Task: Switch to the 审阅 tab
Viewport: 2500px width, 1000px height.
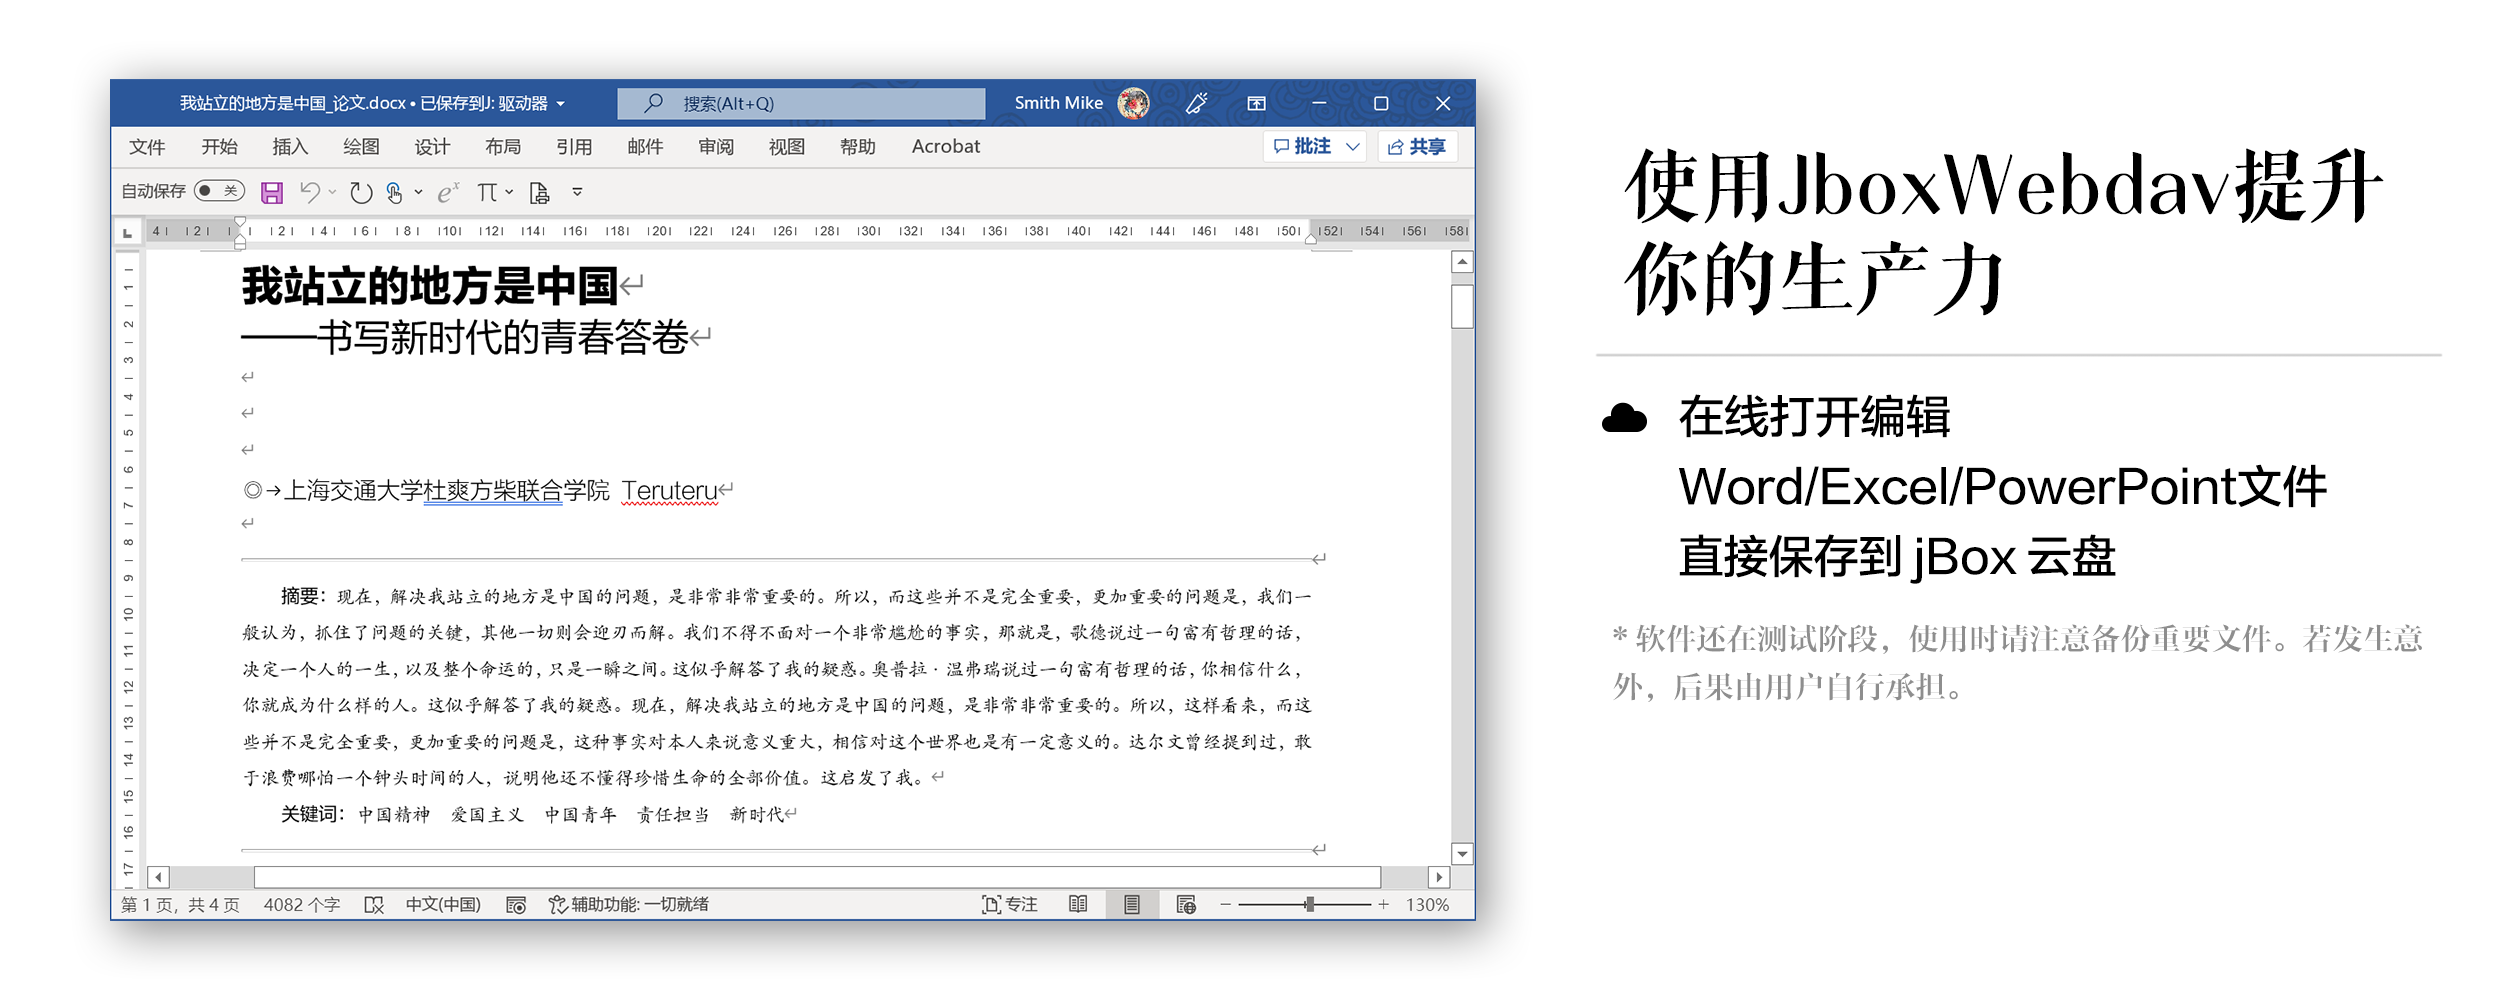Action: (716, 147)
